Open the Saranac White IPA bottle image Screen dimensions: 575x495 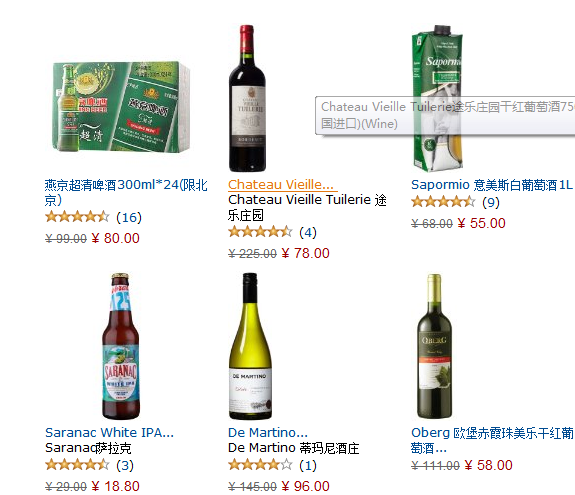[121, 346]
